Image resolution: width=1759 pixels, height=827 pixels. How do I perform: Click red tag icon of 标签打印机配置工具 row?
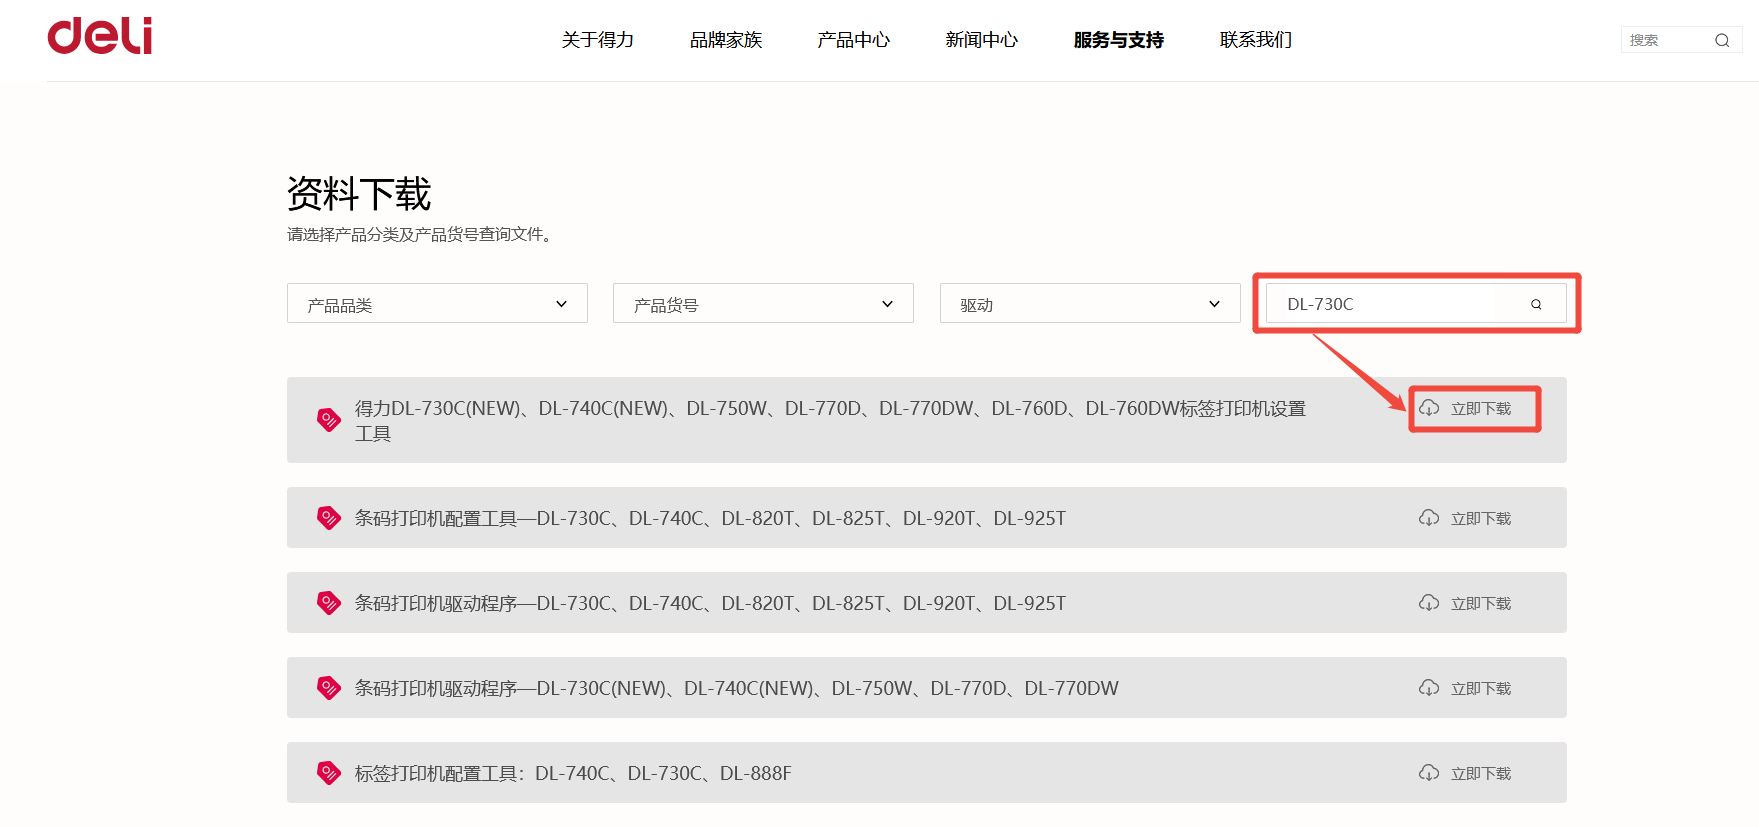(x=329, y=773)
